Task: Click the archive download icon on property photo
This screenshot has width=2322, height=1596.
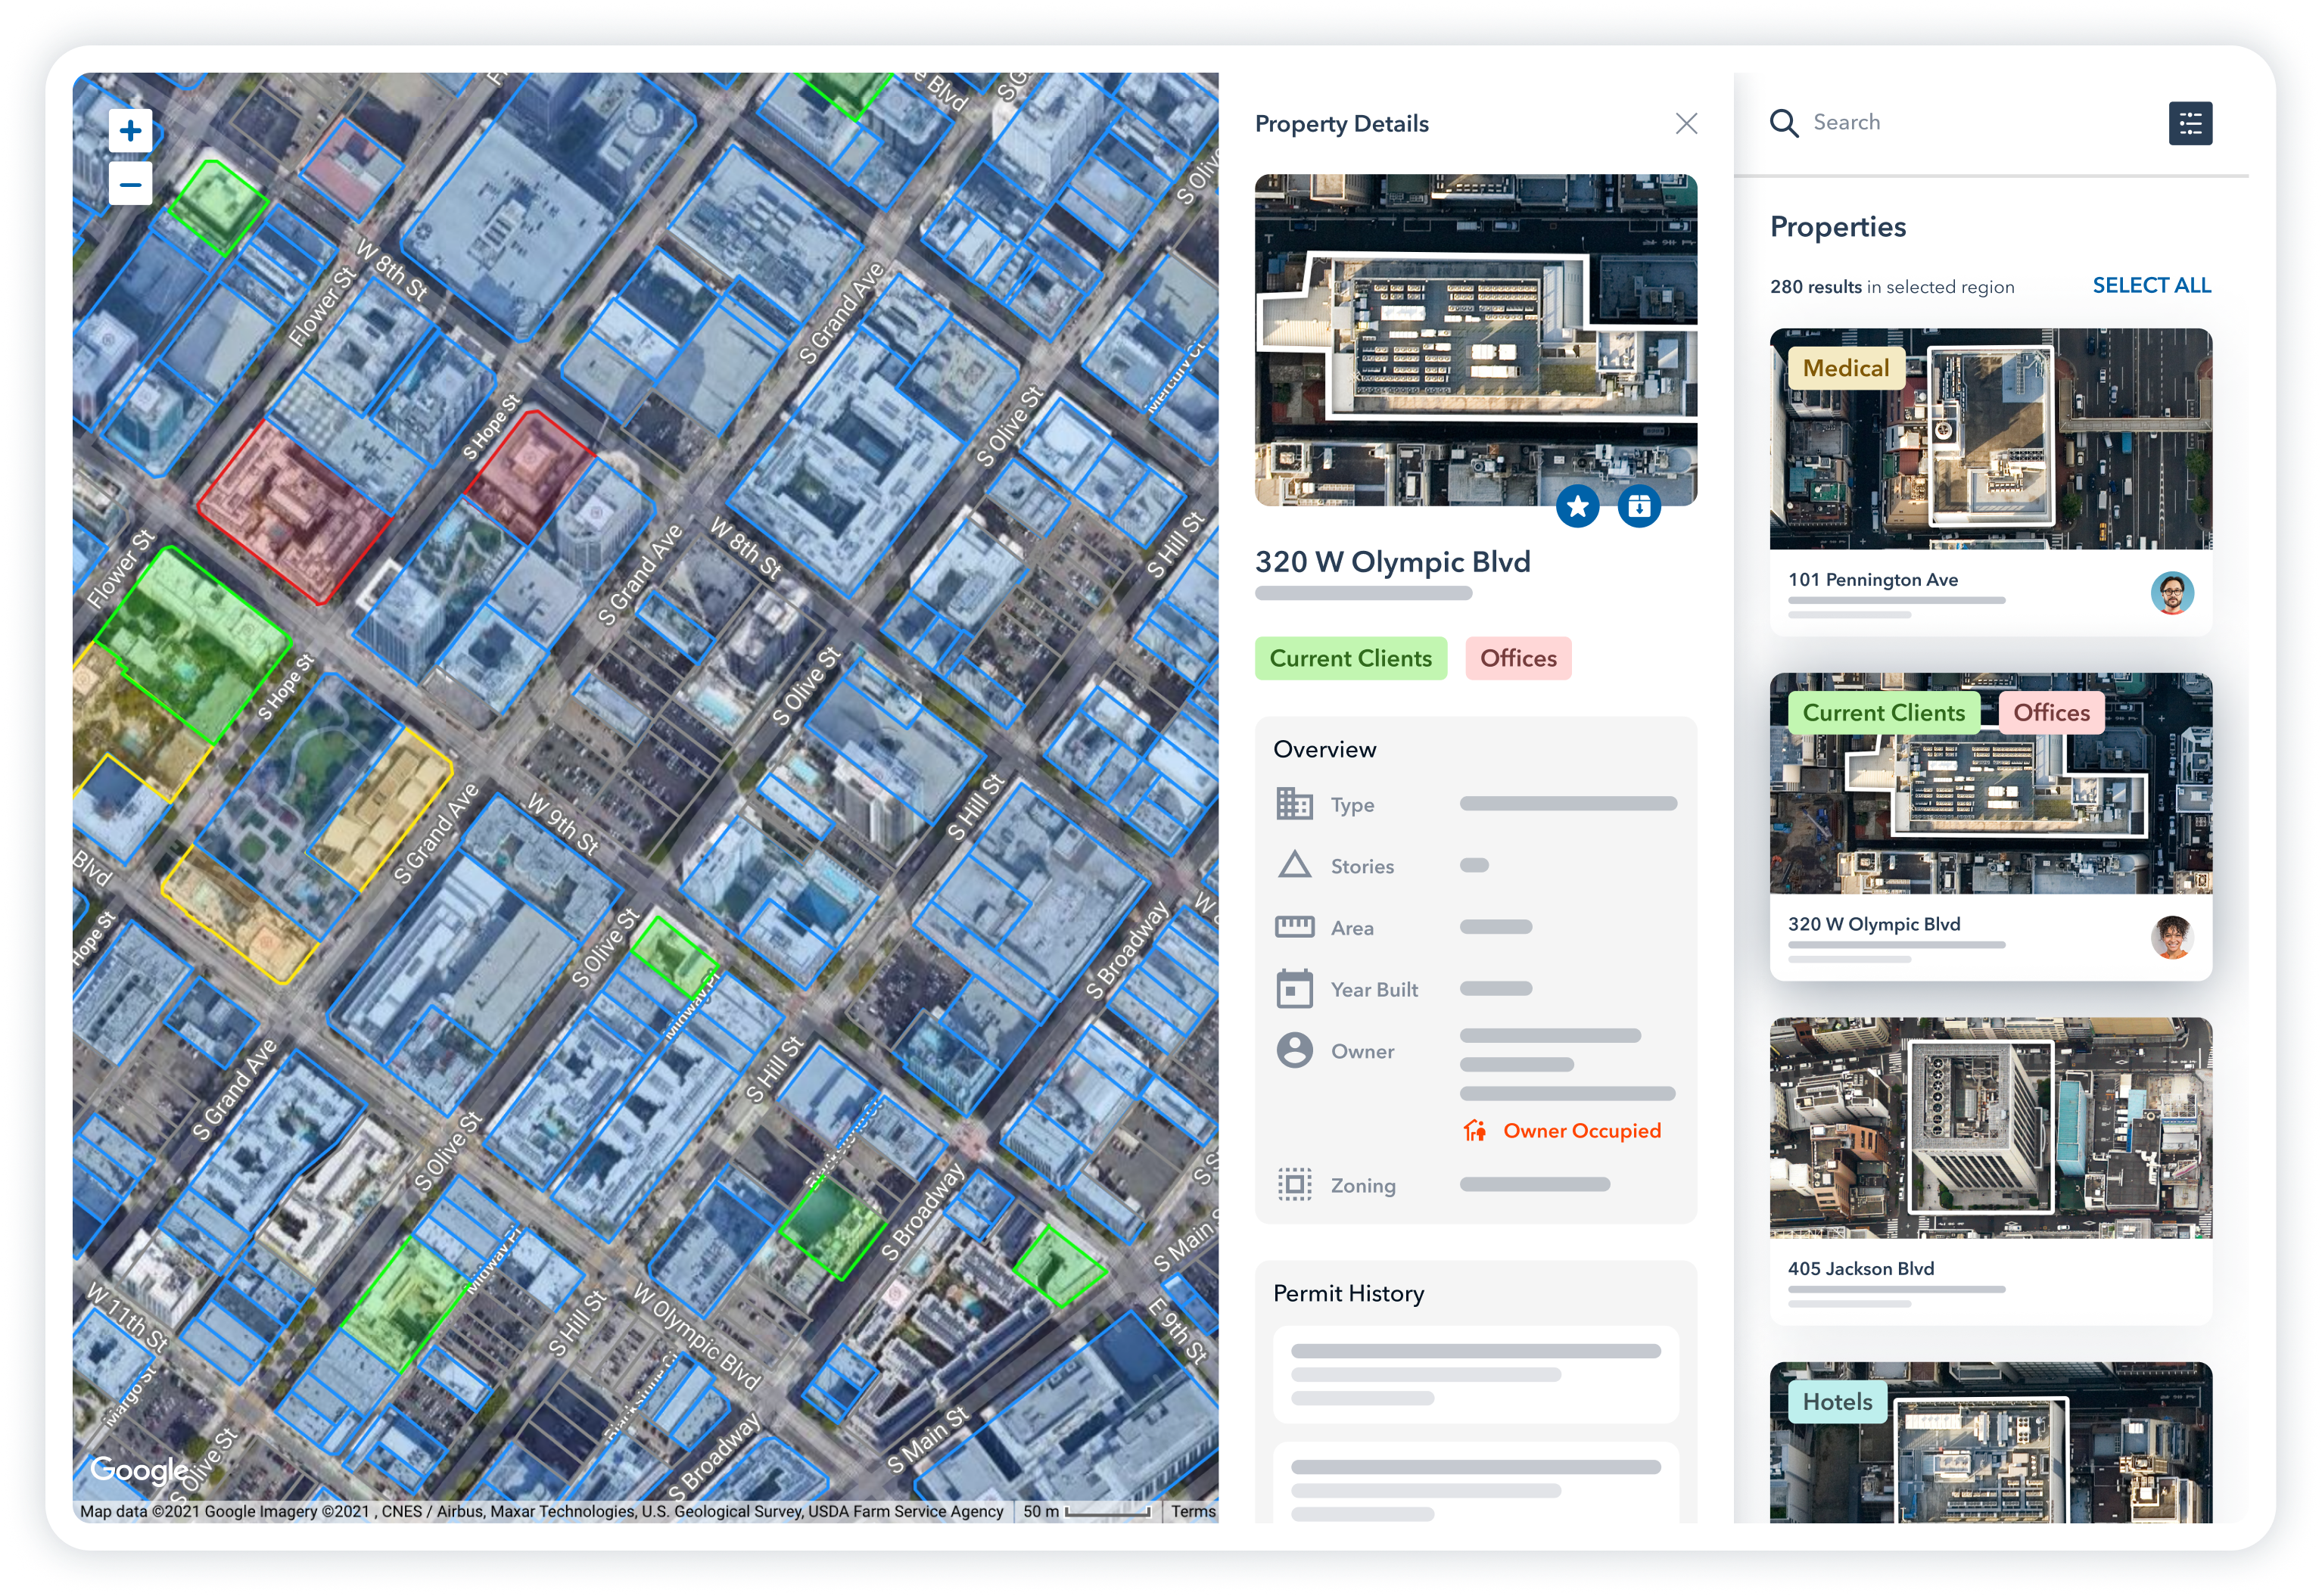Action: point(1639,507)
